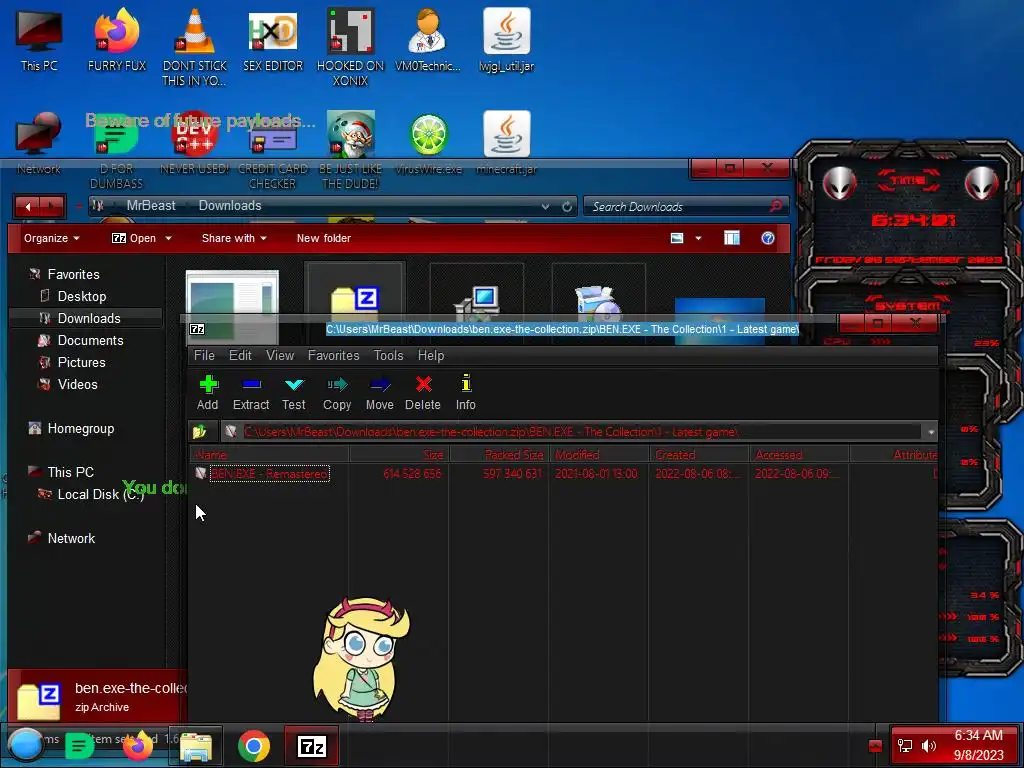Open This PC desktop icon
The height and width of the screenshot is (768, 1024).
pyautogui.click(x=39, y=40)
